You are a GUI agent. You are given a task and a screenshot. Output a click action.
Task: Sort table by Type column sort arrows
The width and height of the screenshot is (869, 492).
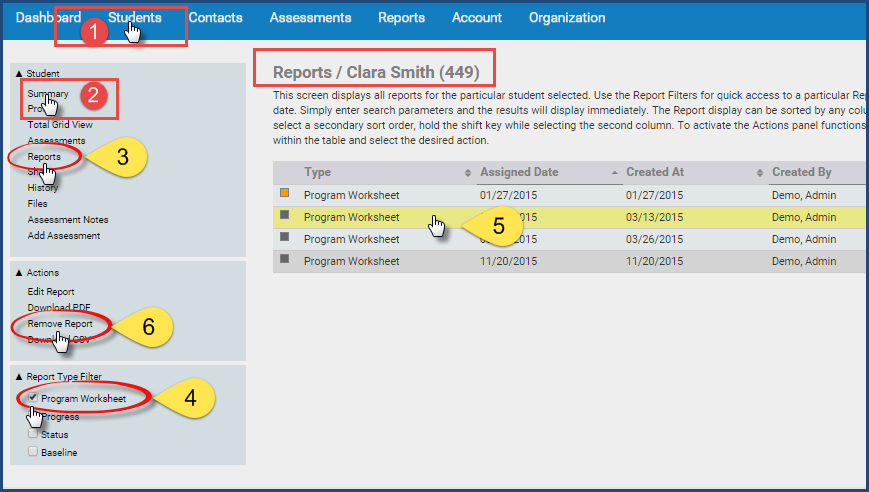pyautogui.click(x=468, y=173)
